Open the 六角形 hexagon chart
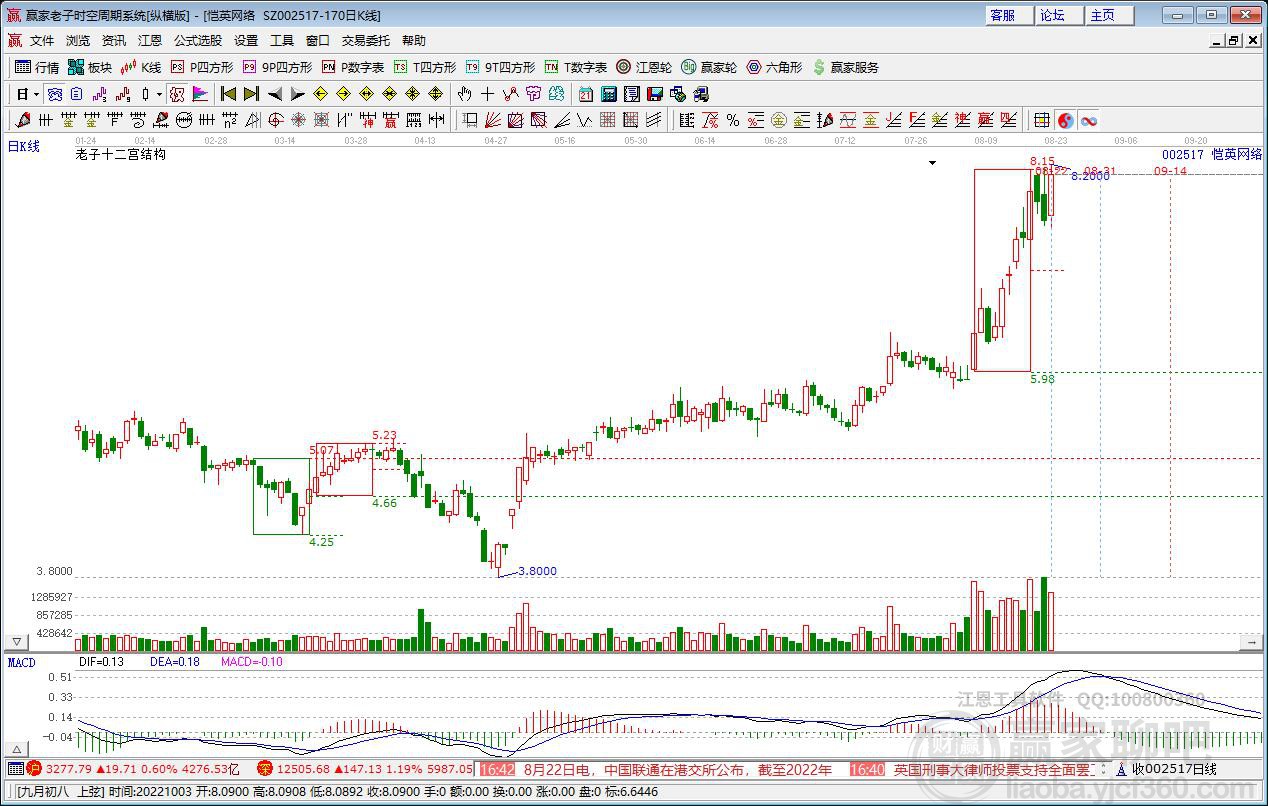 [775, 67]
